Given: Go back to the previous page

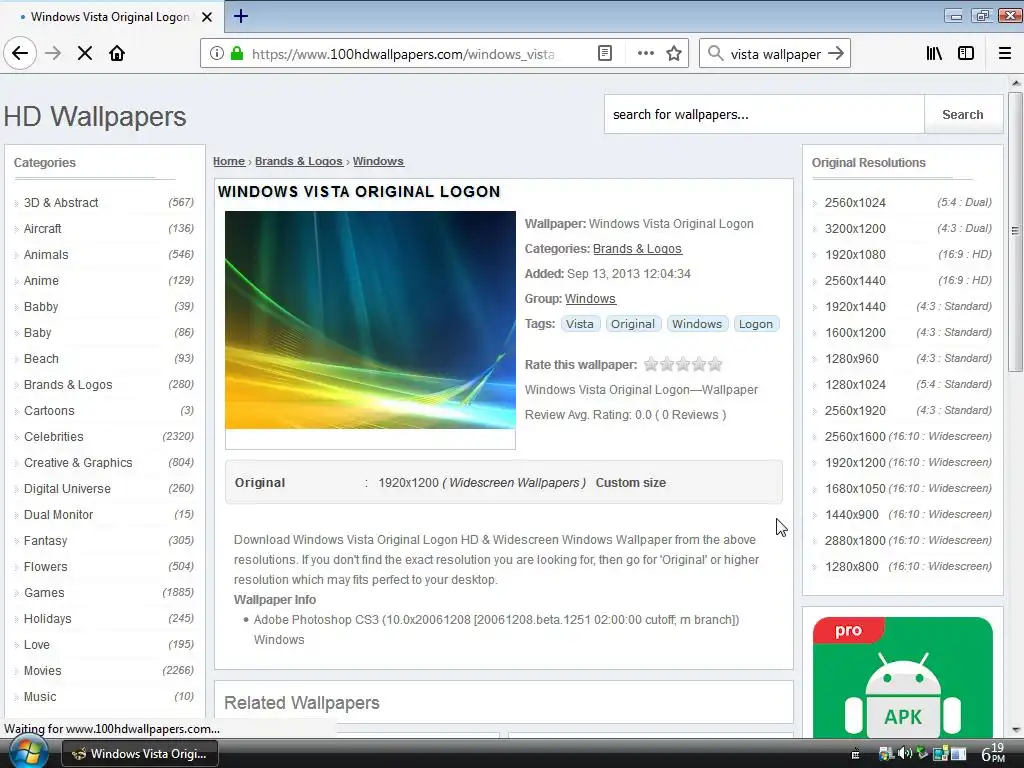Looking at the screenshot, I should coord(20,53).
